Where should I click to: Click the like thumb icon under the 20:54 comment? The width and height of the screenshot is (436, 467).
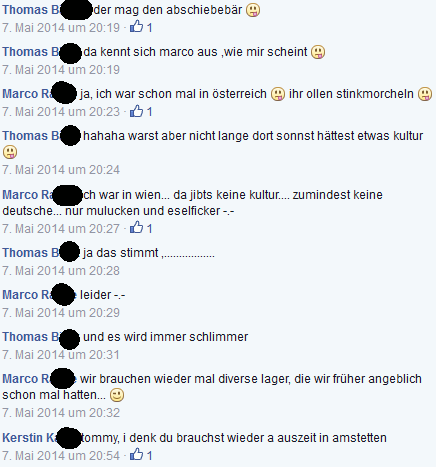click(x=136, y=454)
